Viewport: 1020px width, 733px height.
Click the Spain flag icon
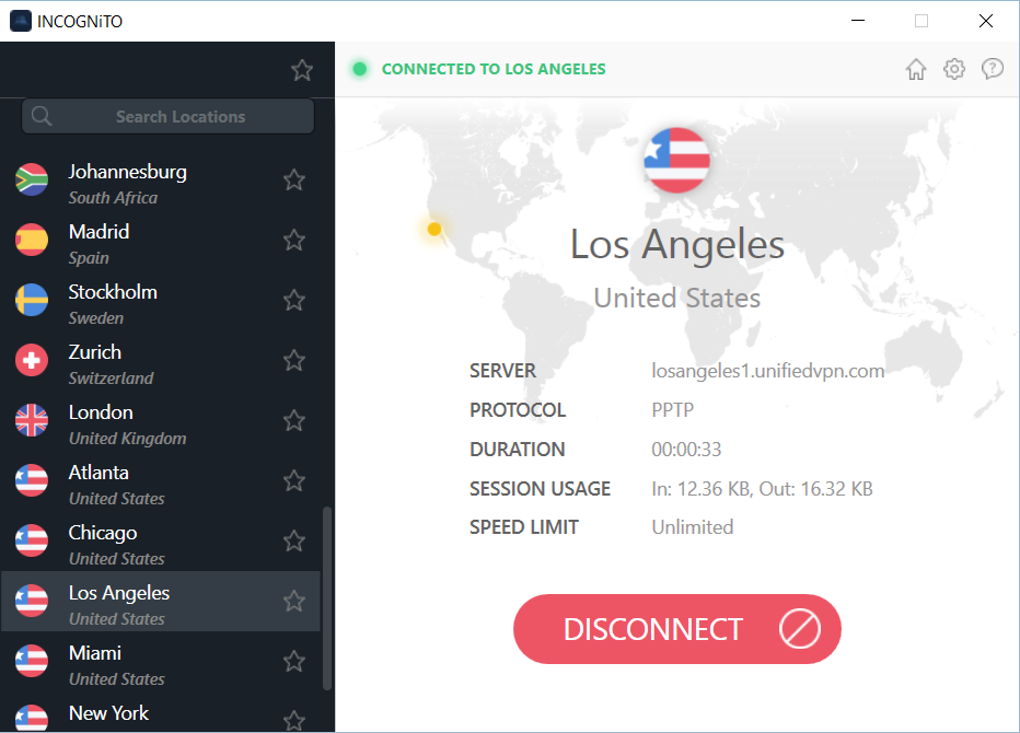(x=32, y=240)
